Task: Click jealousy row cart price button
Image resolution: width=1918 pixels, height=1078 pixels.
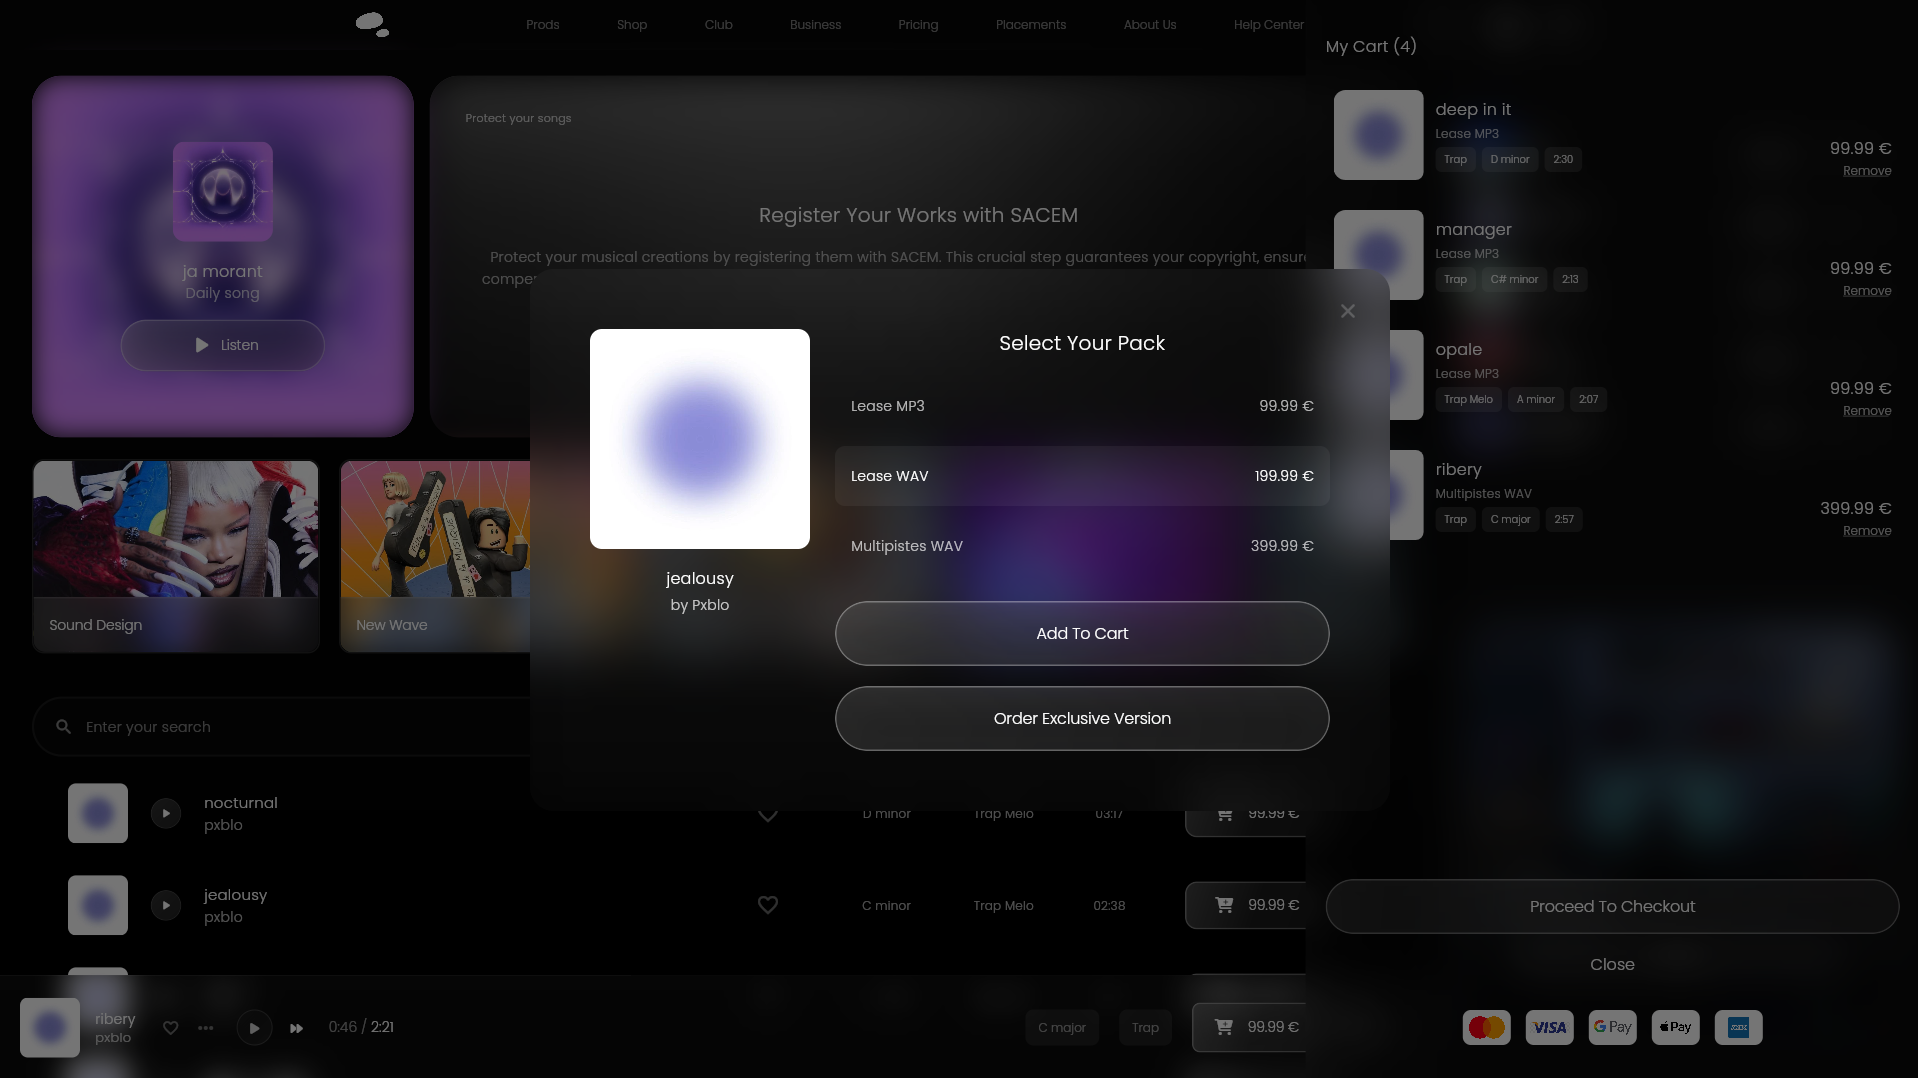Action: [1246, 905]
